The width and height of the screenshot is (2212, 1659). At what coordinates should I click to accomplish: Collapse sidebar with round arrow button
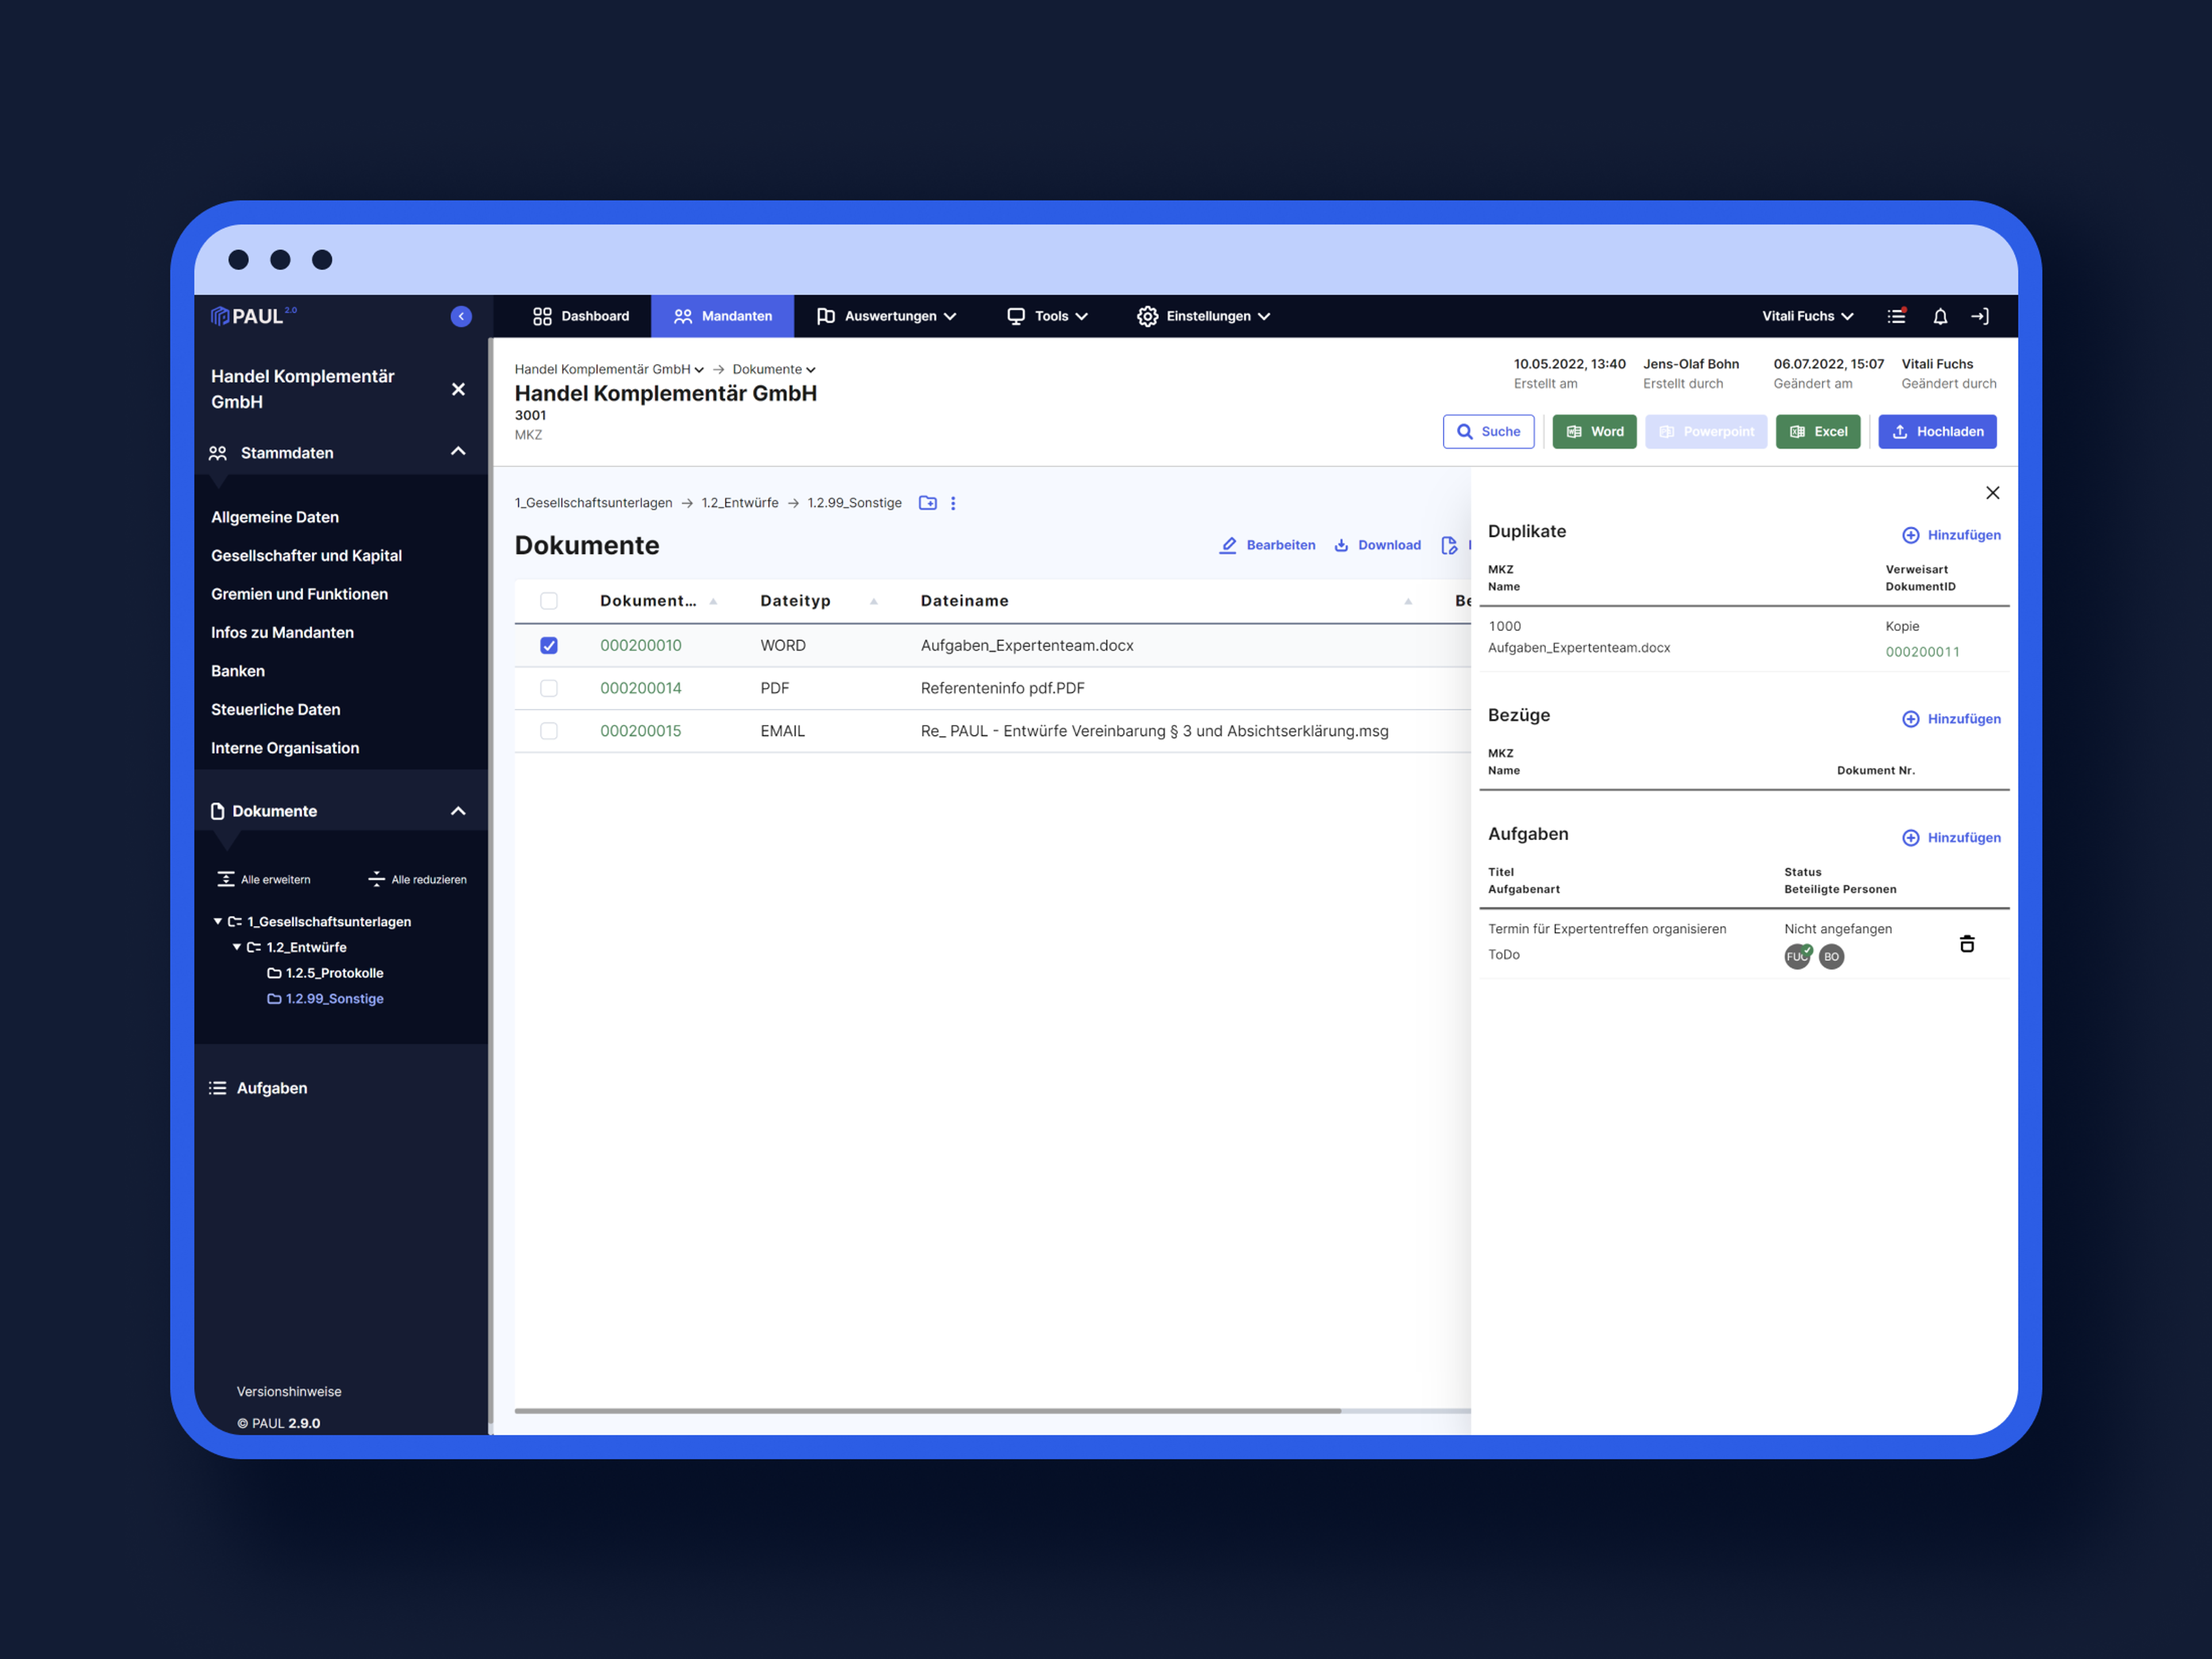[461, 316]
